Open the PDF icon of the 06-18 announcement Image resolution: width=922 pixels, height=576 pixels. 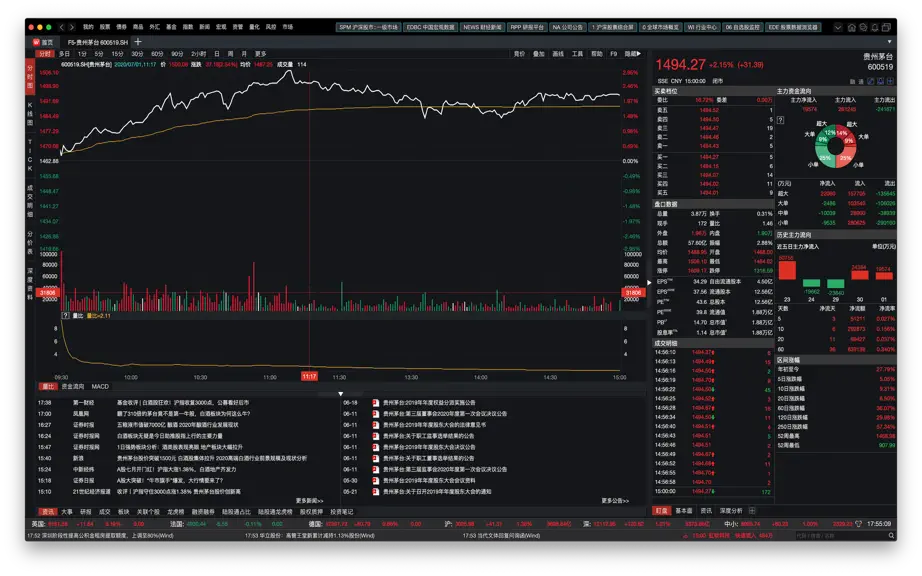pyautogui.click(x=375, y=403)
